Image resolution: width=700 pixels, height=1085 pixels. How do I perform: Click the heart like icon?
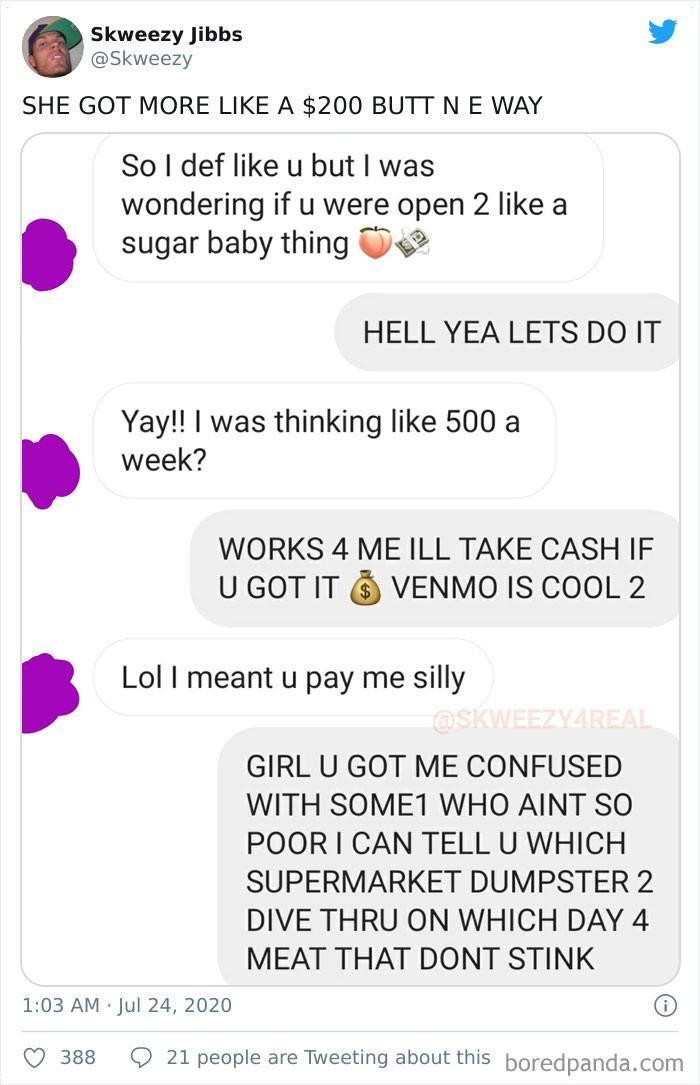click(35, 1057)
